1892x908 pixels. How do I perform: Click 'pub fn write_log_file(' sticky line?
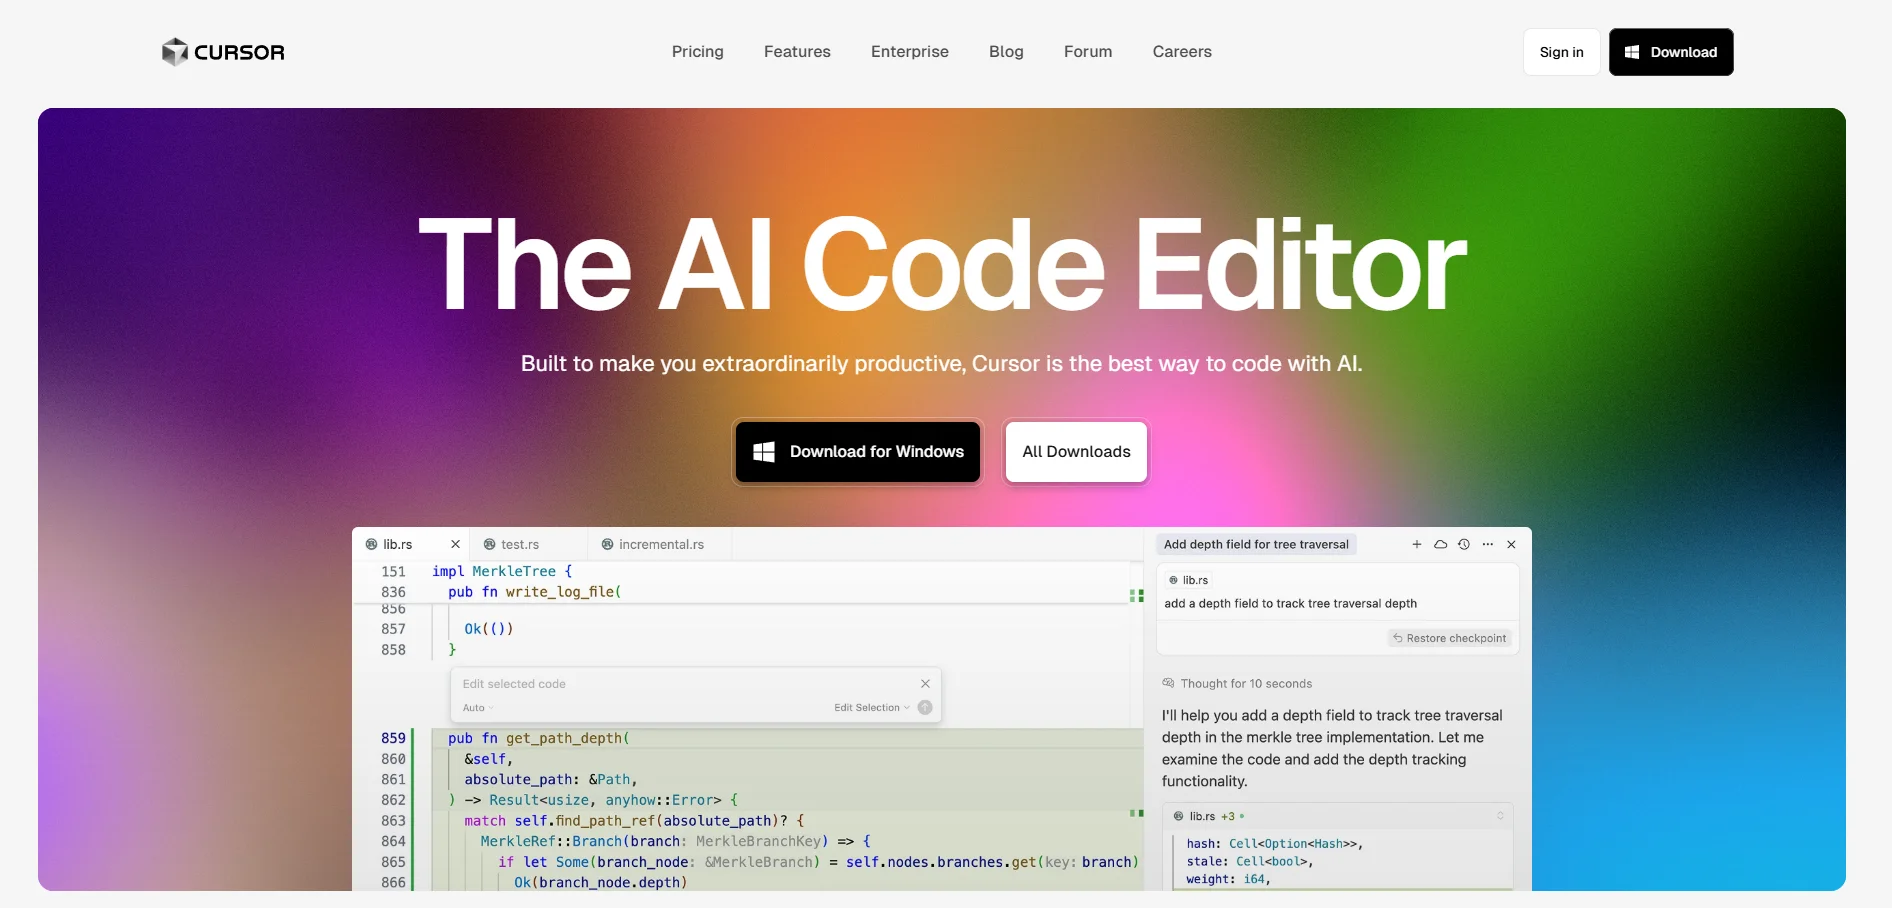[x=535, y=592]
